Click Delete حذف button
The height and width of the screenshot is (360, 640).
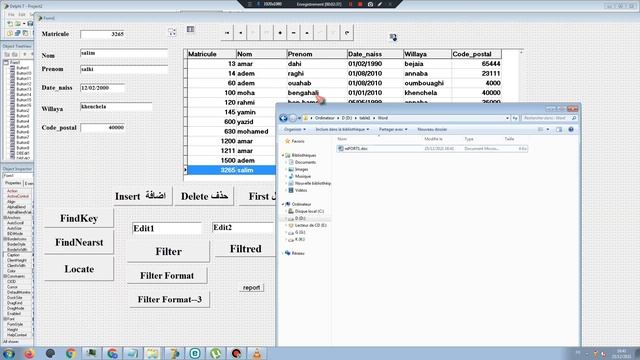coord(204,196)
